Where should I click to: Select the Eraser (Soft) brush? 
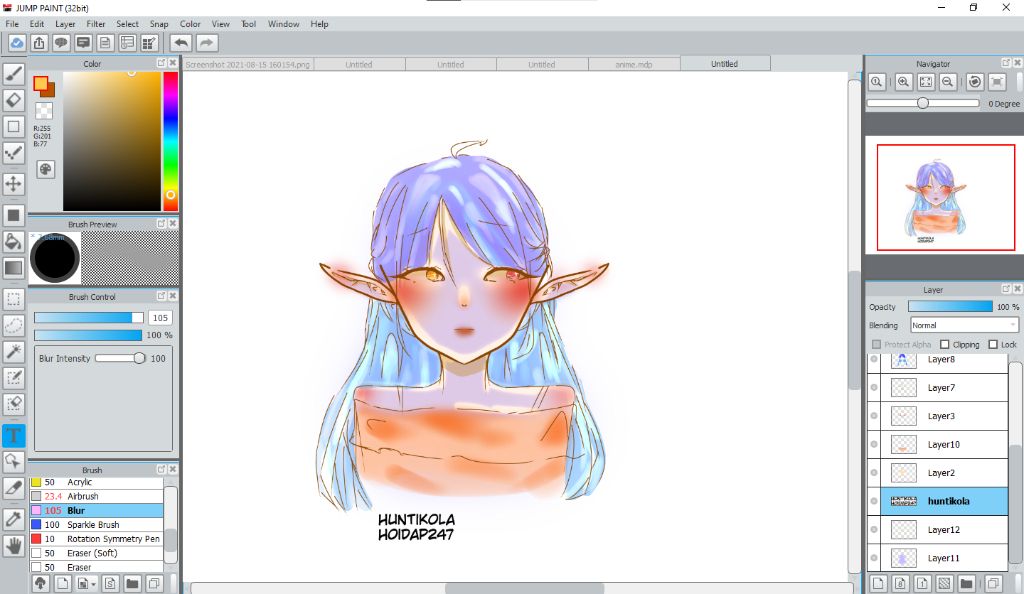click(x=97, y=553)
